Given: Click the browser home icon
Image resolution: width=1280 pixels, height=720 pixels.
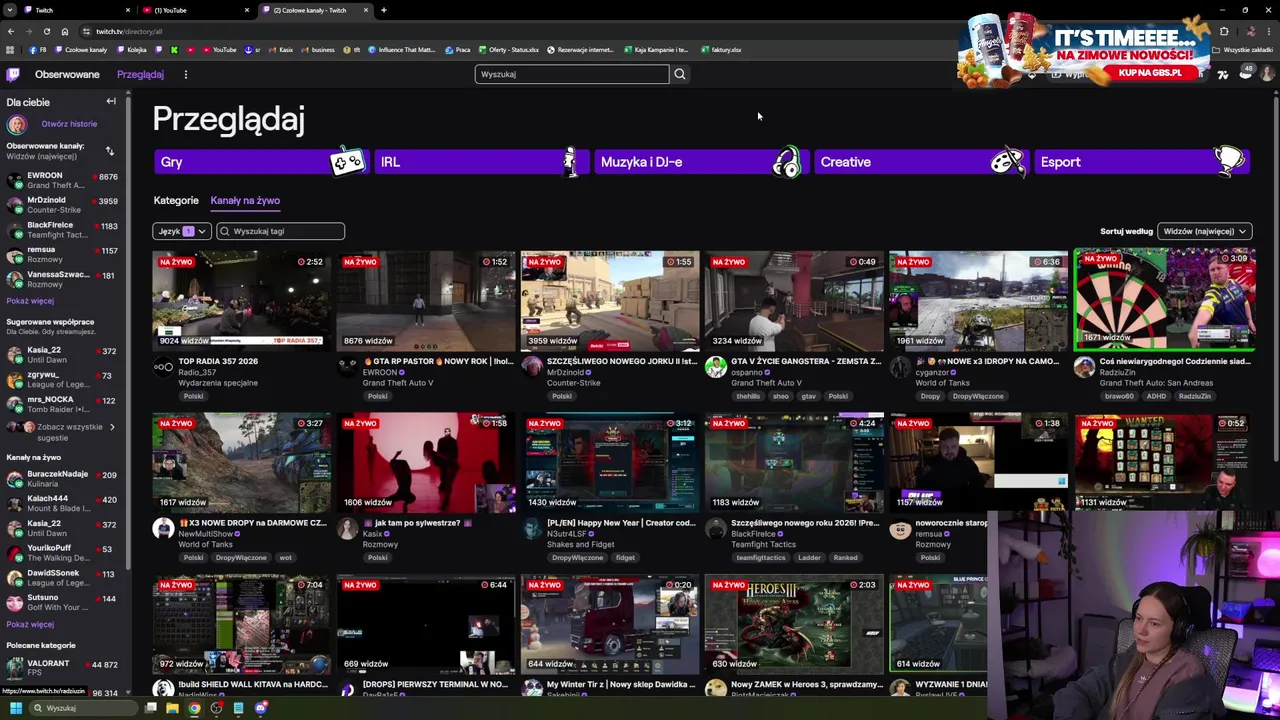Looking at the screenshot, I should (65, 31).
